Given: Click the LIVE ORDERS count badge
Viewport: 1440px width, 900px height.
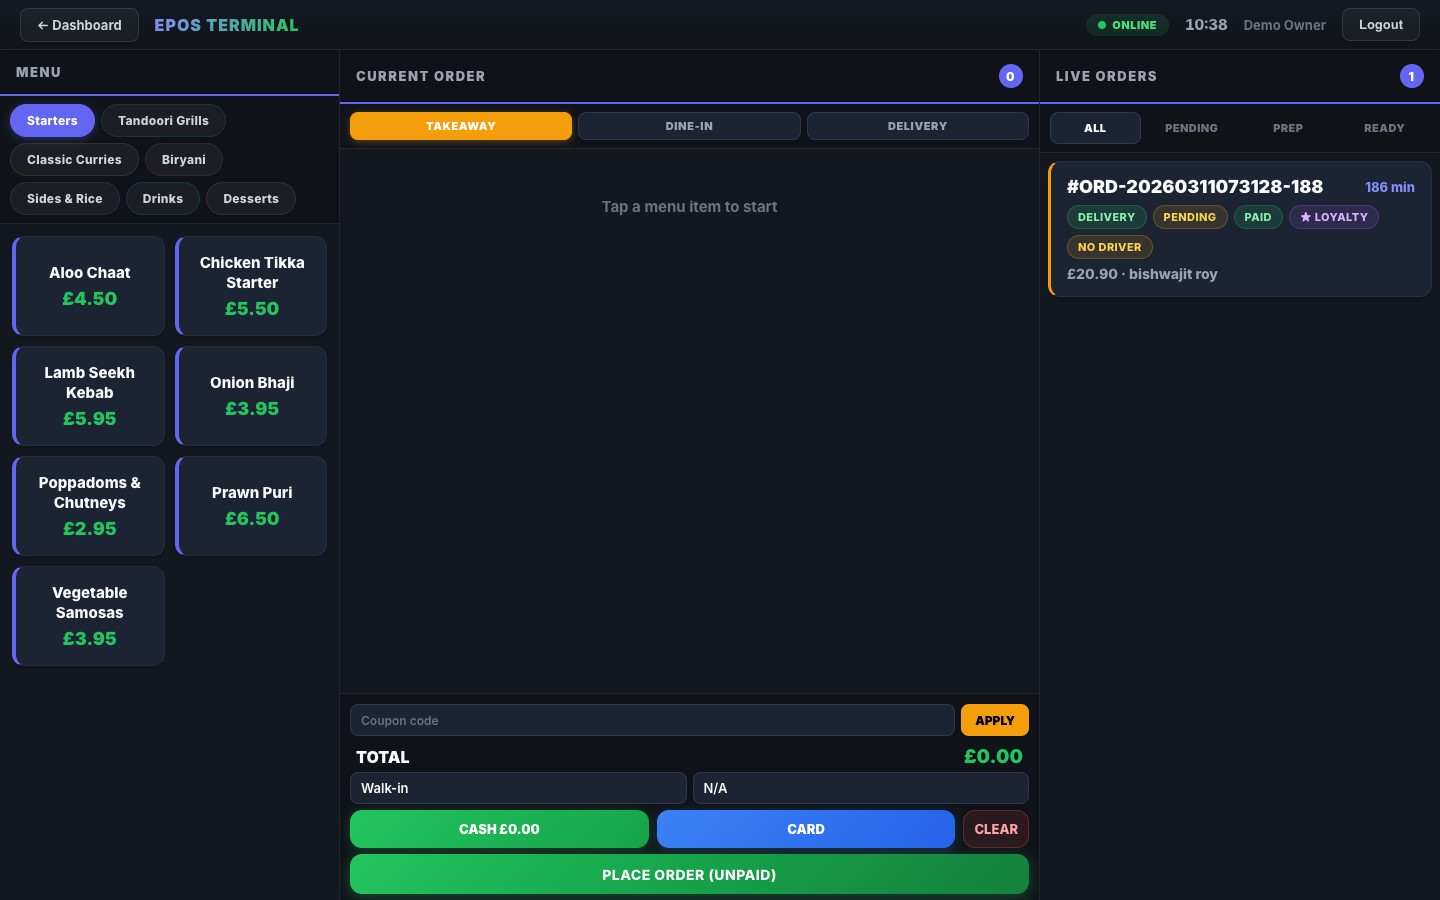Looking at the screenshot, I should [x=1412, y=76].
